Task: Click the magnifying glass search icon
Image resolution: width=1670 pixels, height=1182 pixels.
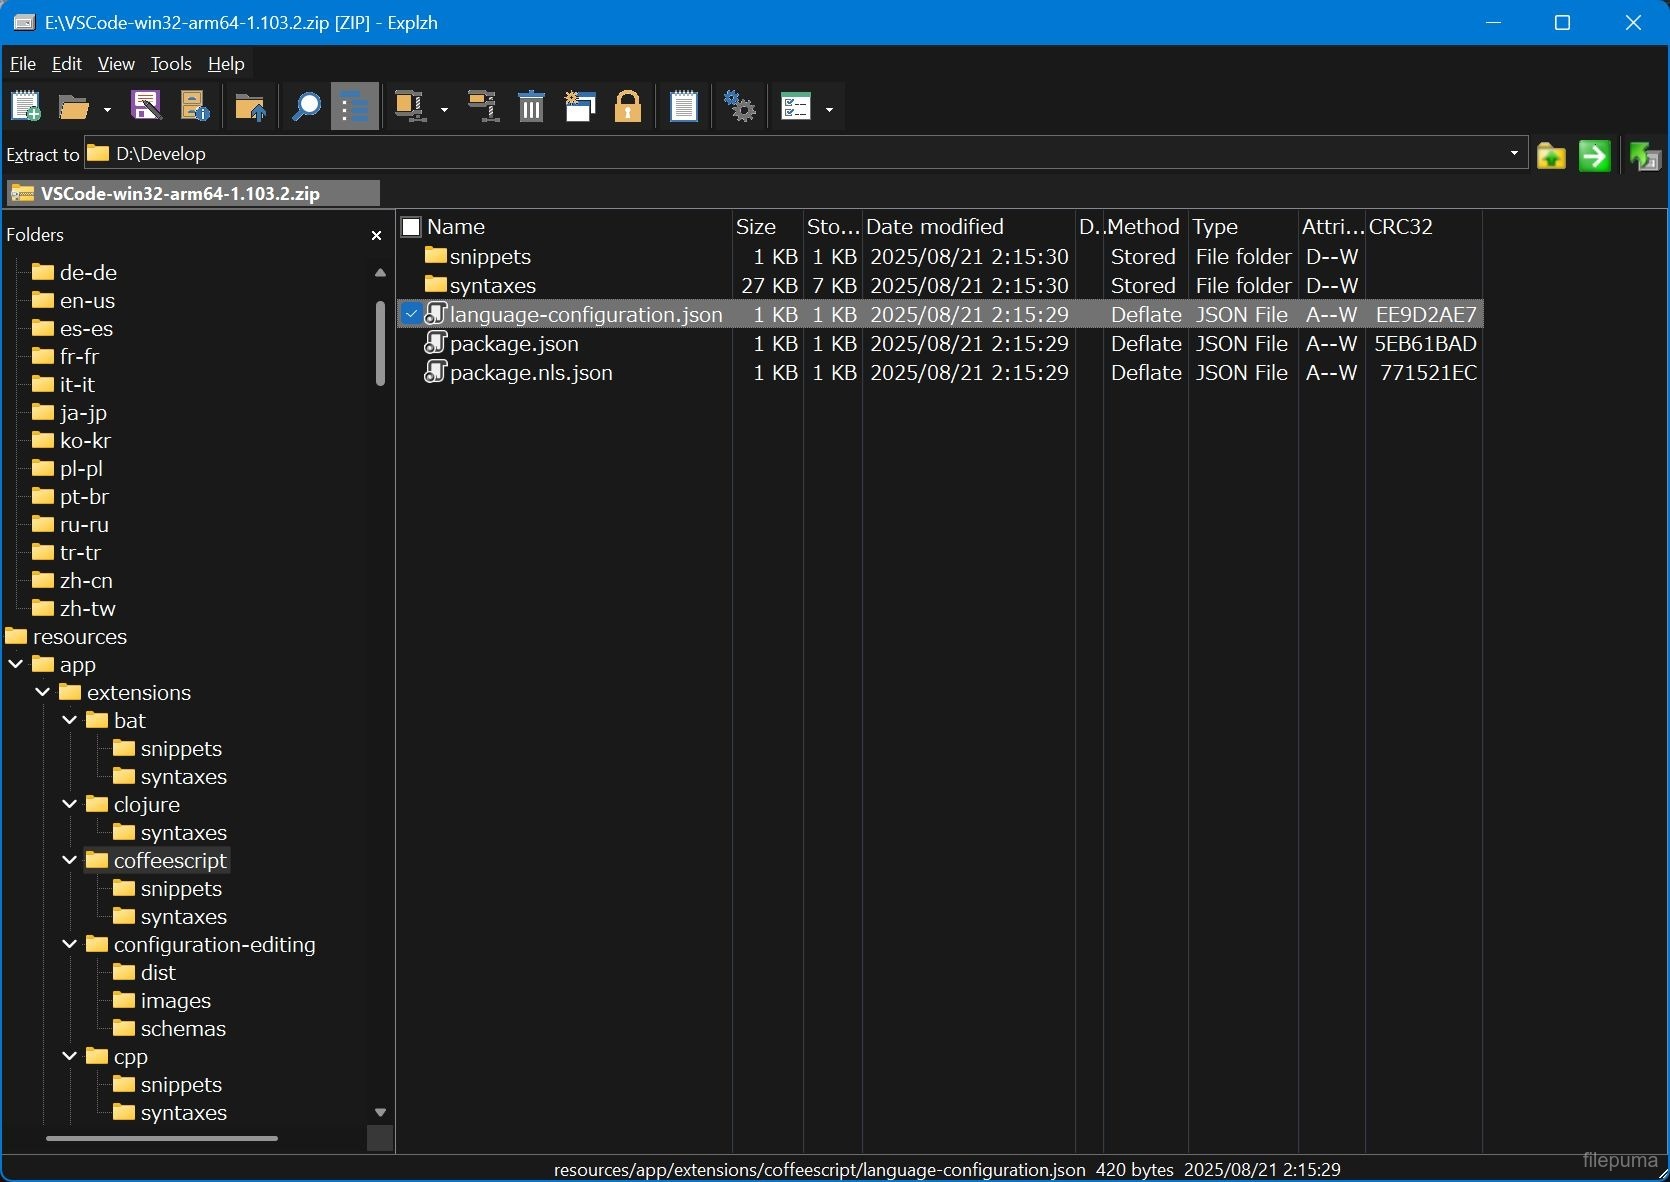Action: [x=305, y=106]
